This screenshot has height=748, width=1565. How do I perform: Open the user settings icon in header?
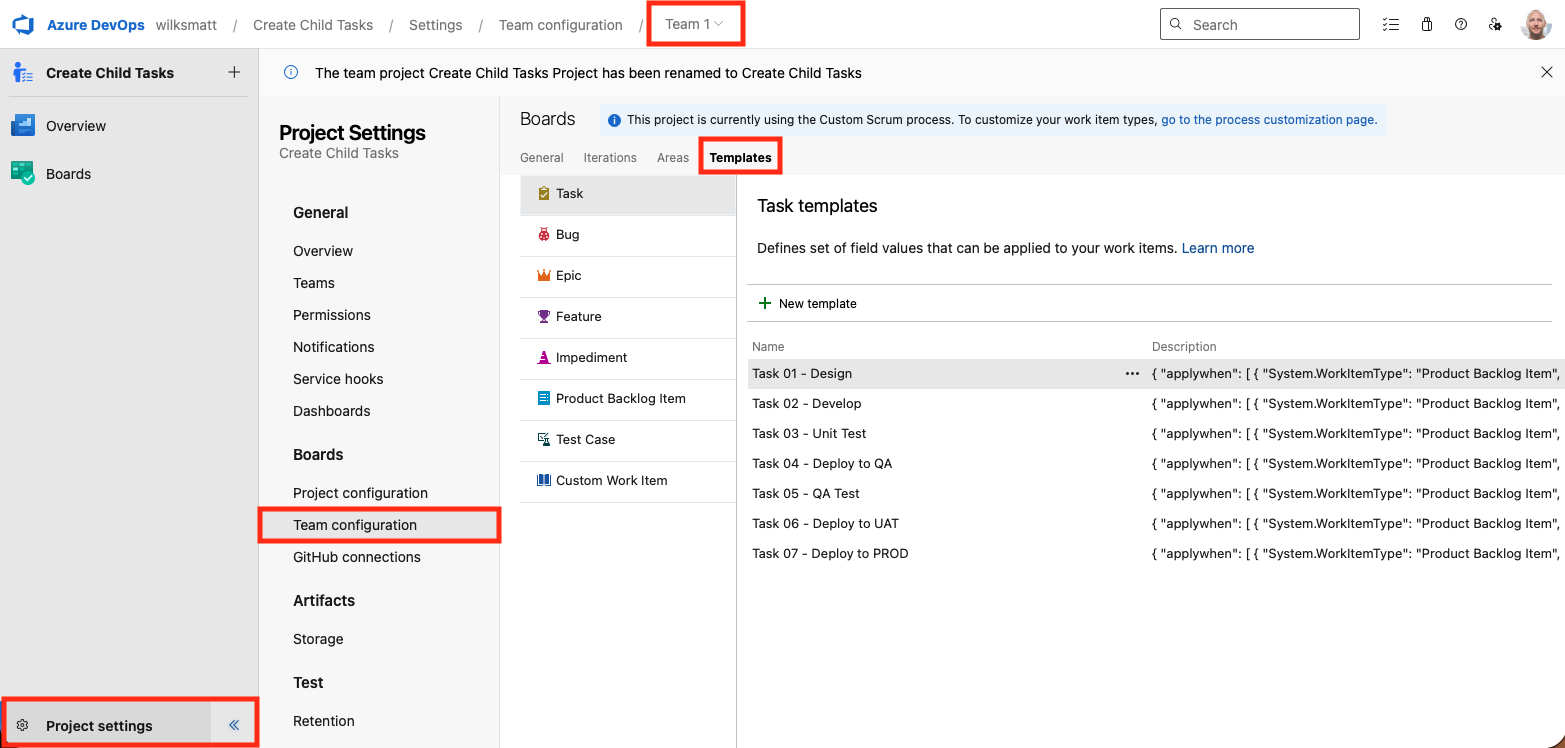click(x=1495, y=25)
